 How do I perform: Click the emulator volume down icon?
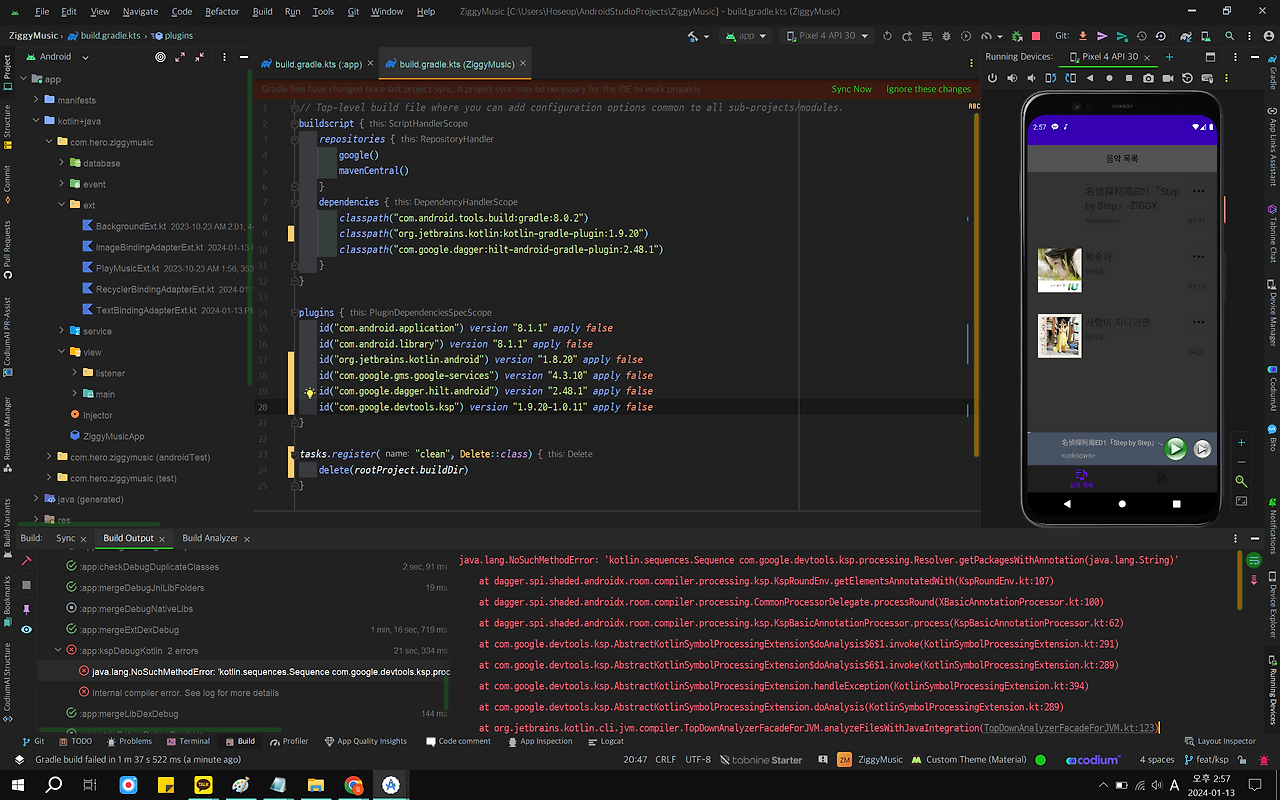(x=1031, y=78)
